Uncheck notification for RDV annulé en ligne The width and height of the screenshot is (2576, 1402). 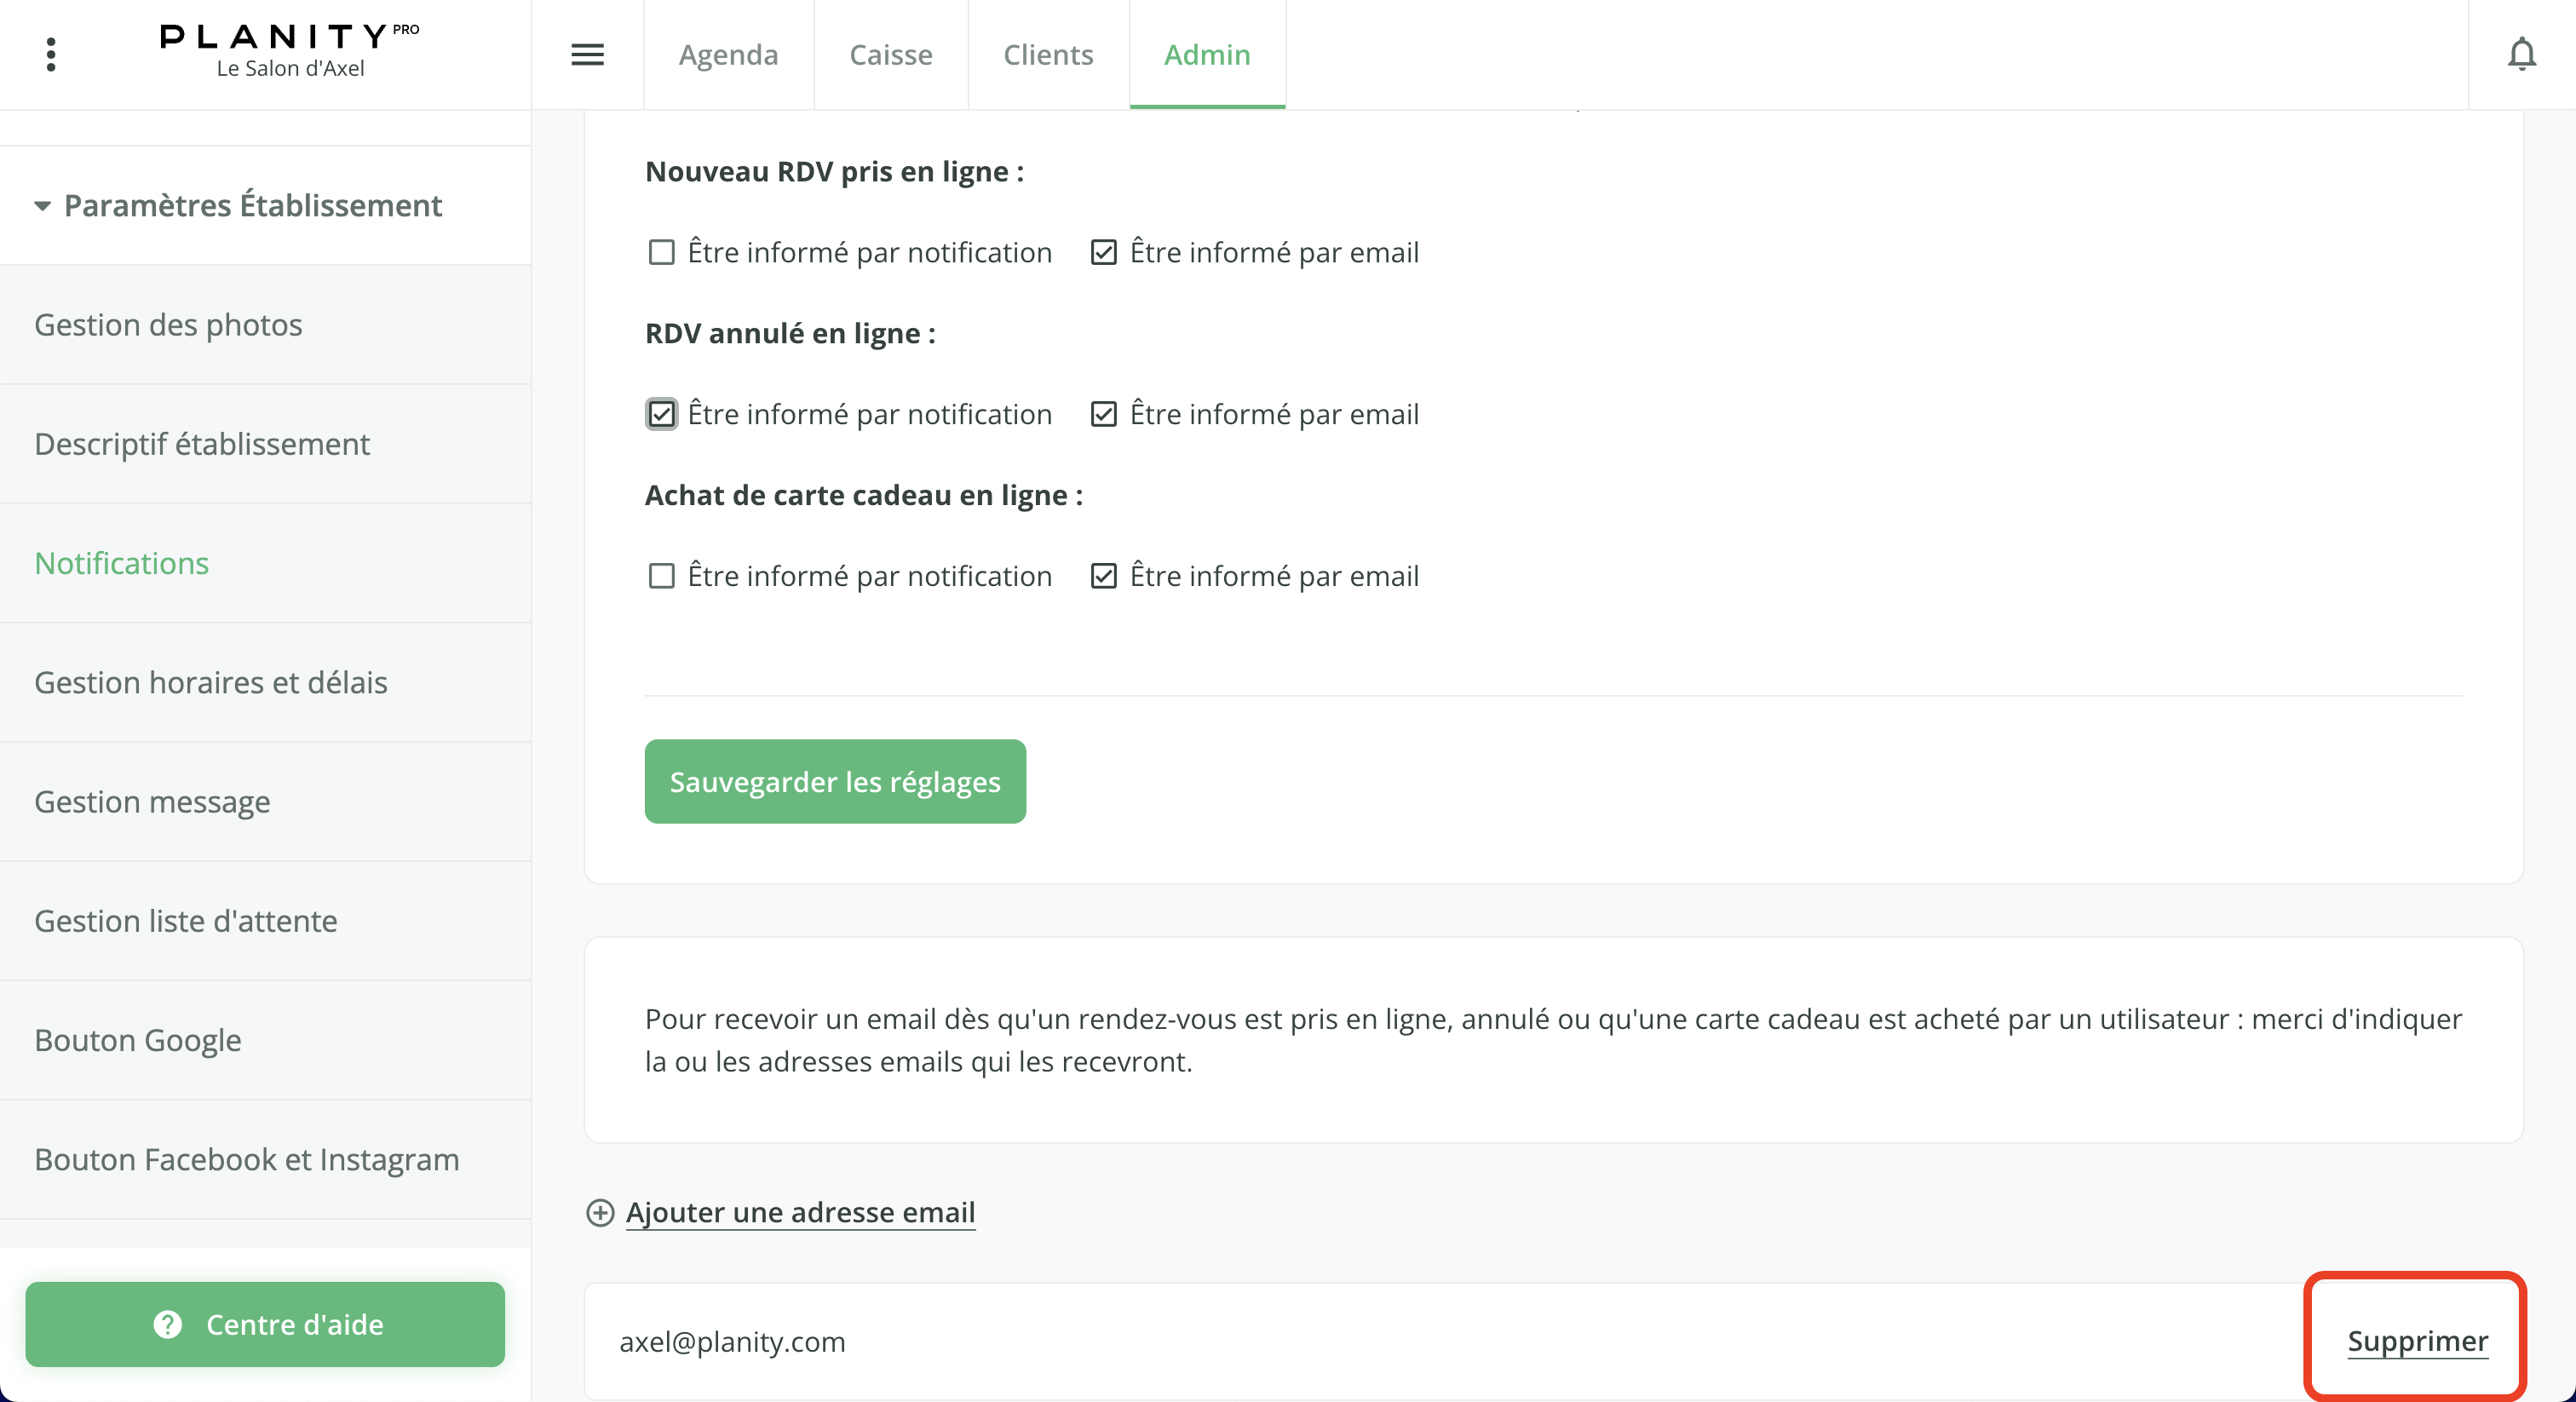click(x=661, y=414)
